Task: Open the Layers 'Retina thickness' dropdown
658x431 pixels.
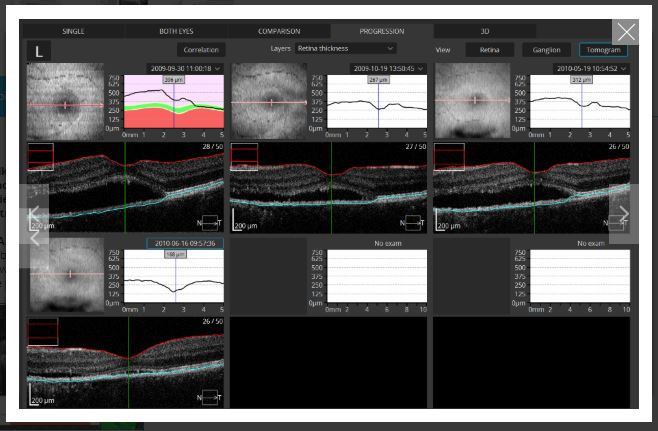Action: click(x=346, y=48)
